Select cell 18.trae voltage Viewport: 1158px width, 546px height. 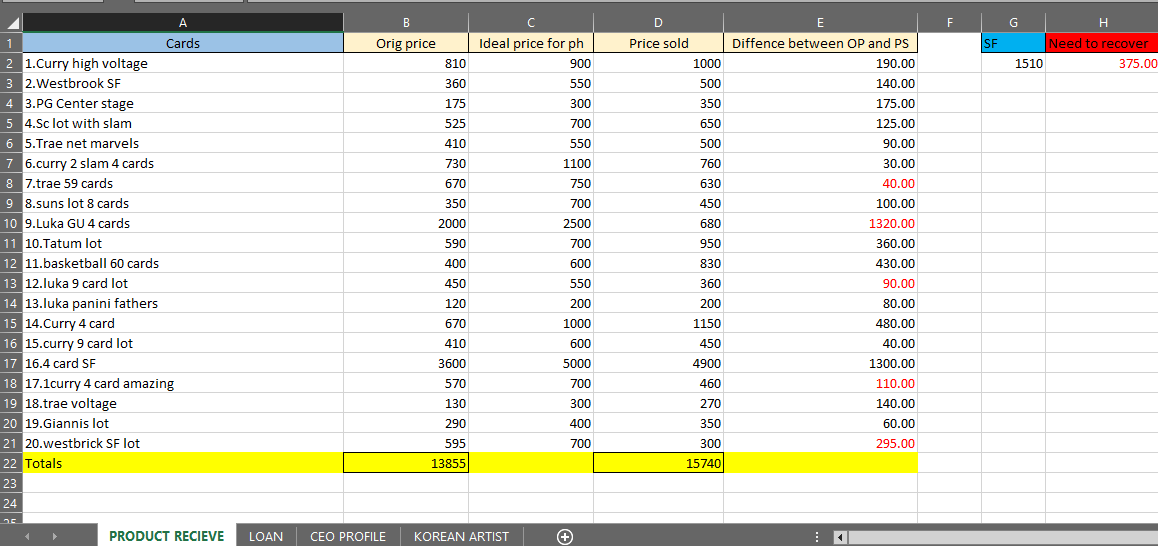(x=183, y=403)
